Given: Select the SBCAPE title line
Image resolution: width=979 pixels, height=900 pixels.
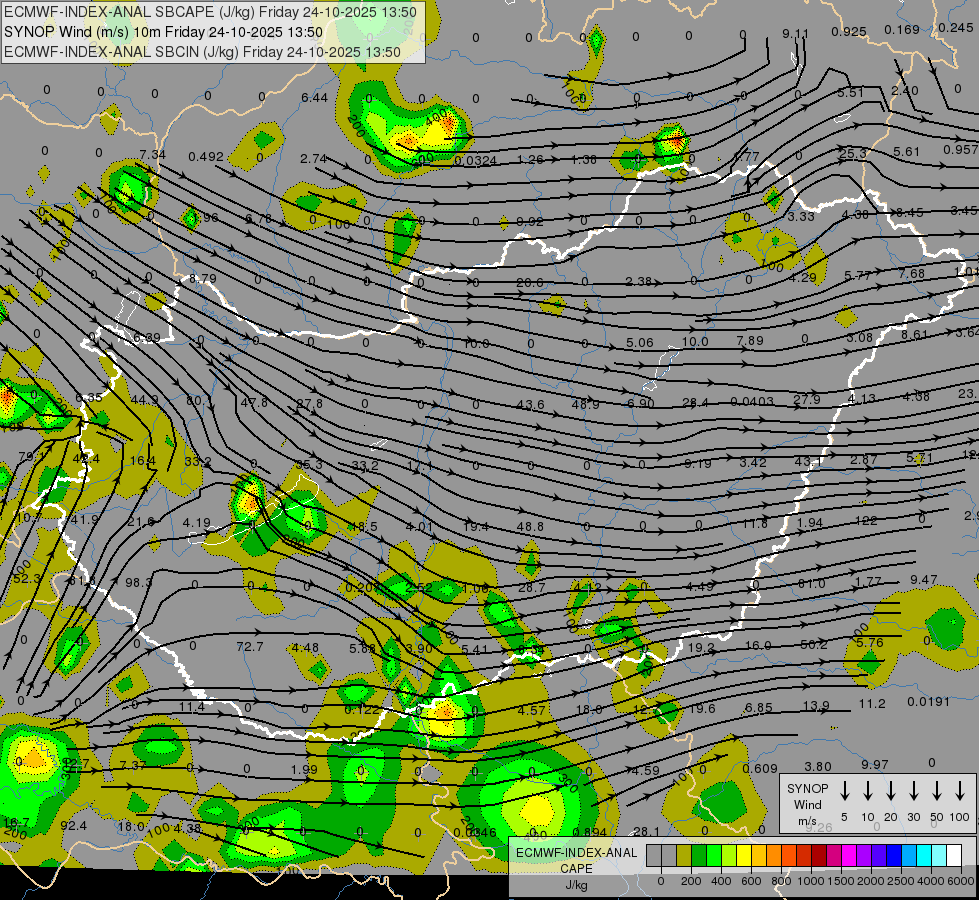Looking at the screenshot, I should (x=210, y=11).
